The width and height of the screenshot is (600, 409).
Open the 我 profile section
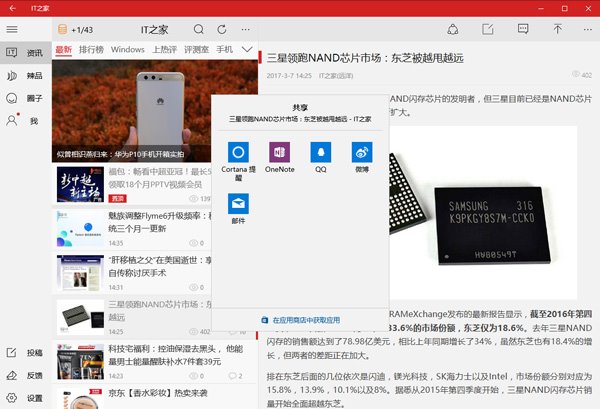(x=26, y=121)
